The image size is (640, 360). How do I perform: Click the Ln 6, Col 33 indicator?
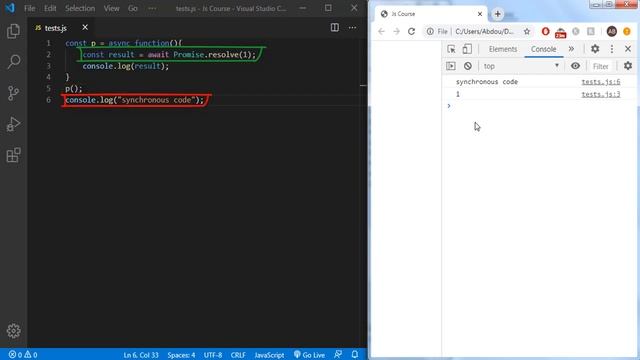(x=141, y=355)
